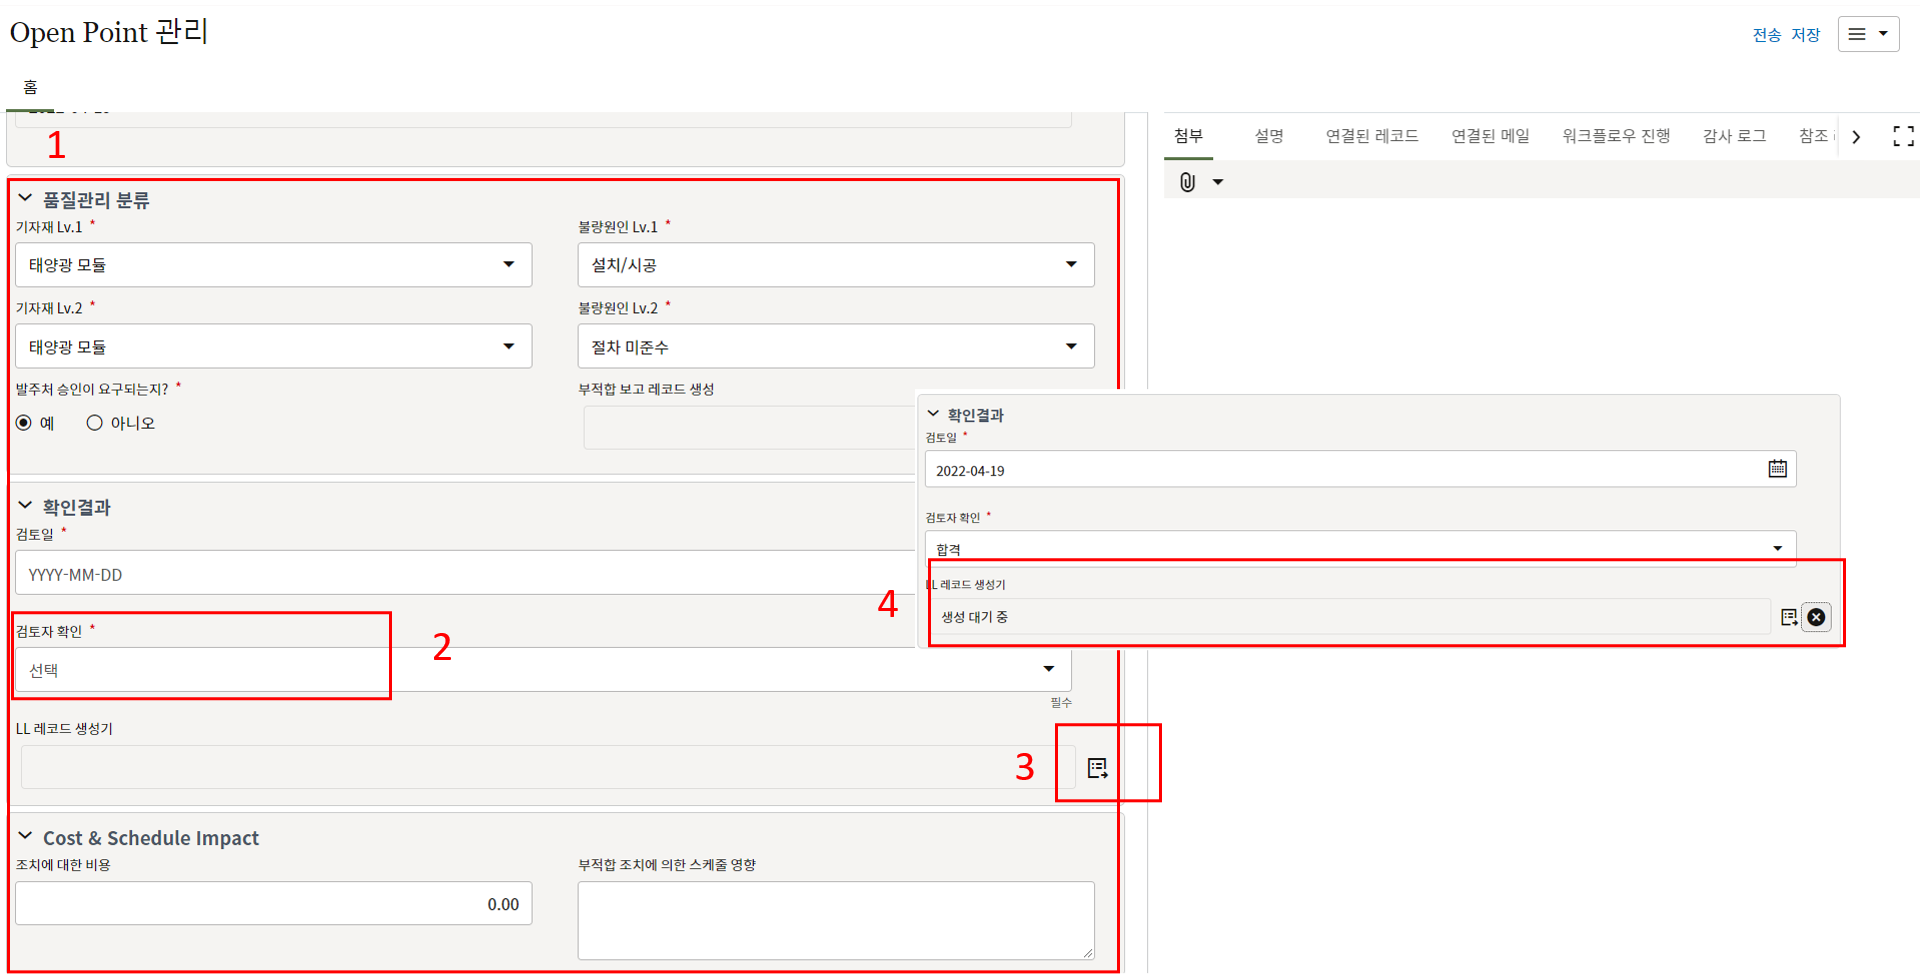Open the hamburger menu at top right
Image resolution: width=1920 pixels, height=980 pixels.
click(x=1867, y=34)
